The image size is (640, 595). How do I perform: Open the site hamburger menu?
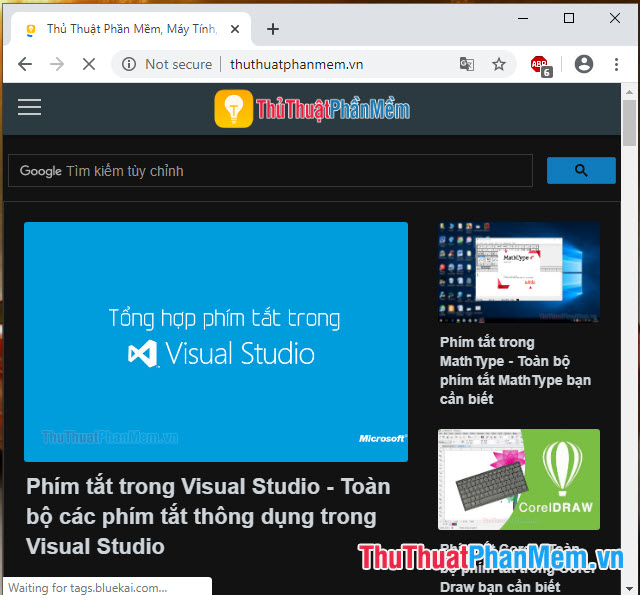29,107
